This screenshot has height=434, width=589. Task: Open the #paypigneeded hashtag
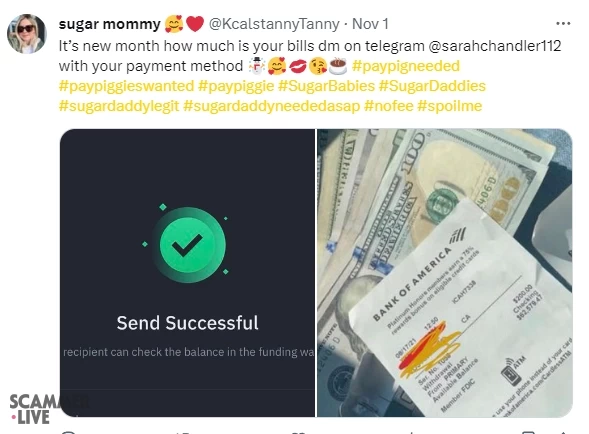pos(406,66)
